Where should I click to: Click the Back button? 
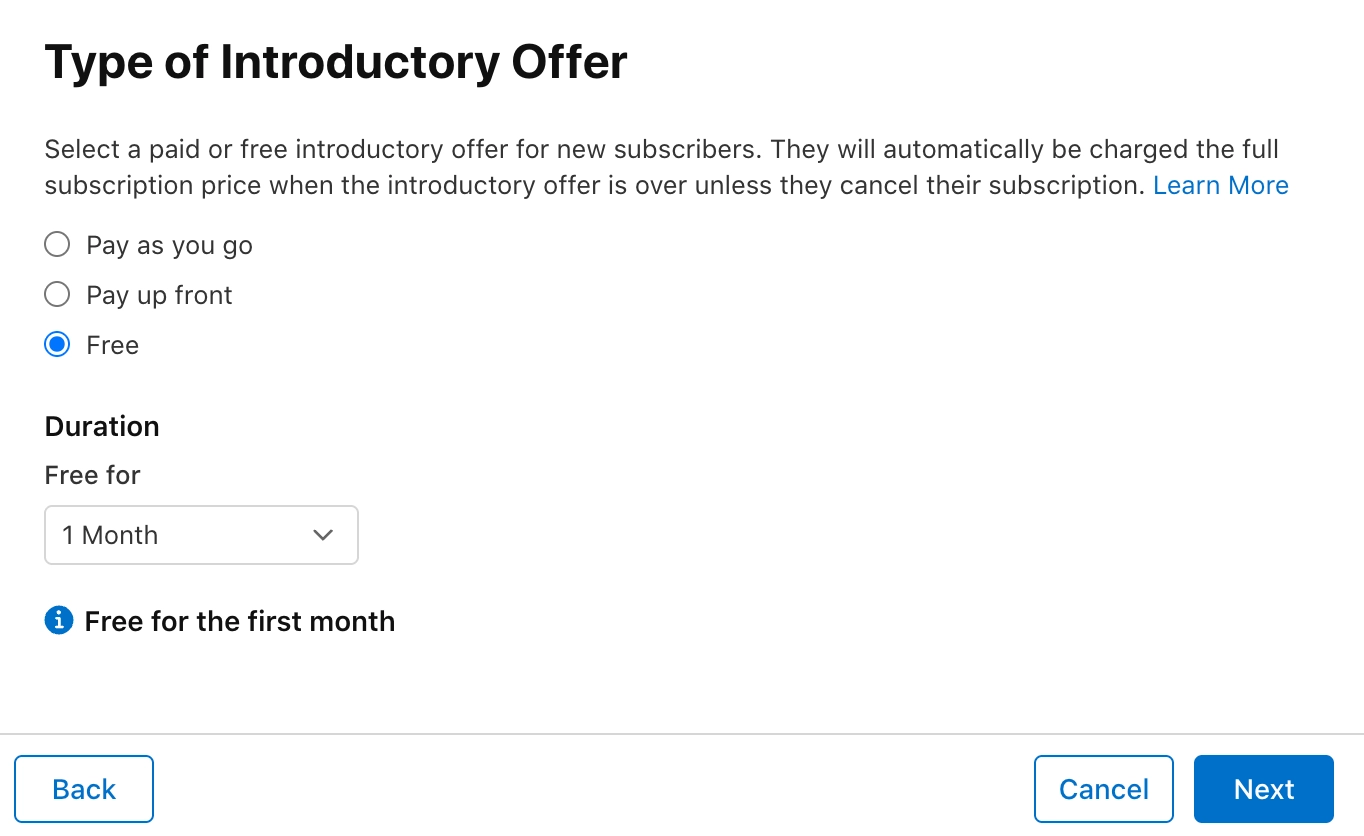(x=84, y=789)
